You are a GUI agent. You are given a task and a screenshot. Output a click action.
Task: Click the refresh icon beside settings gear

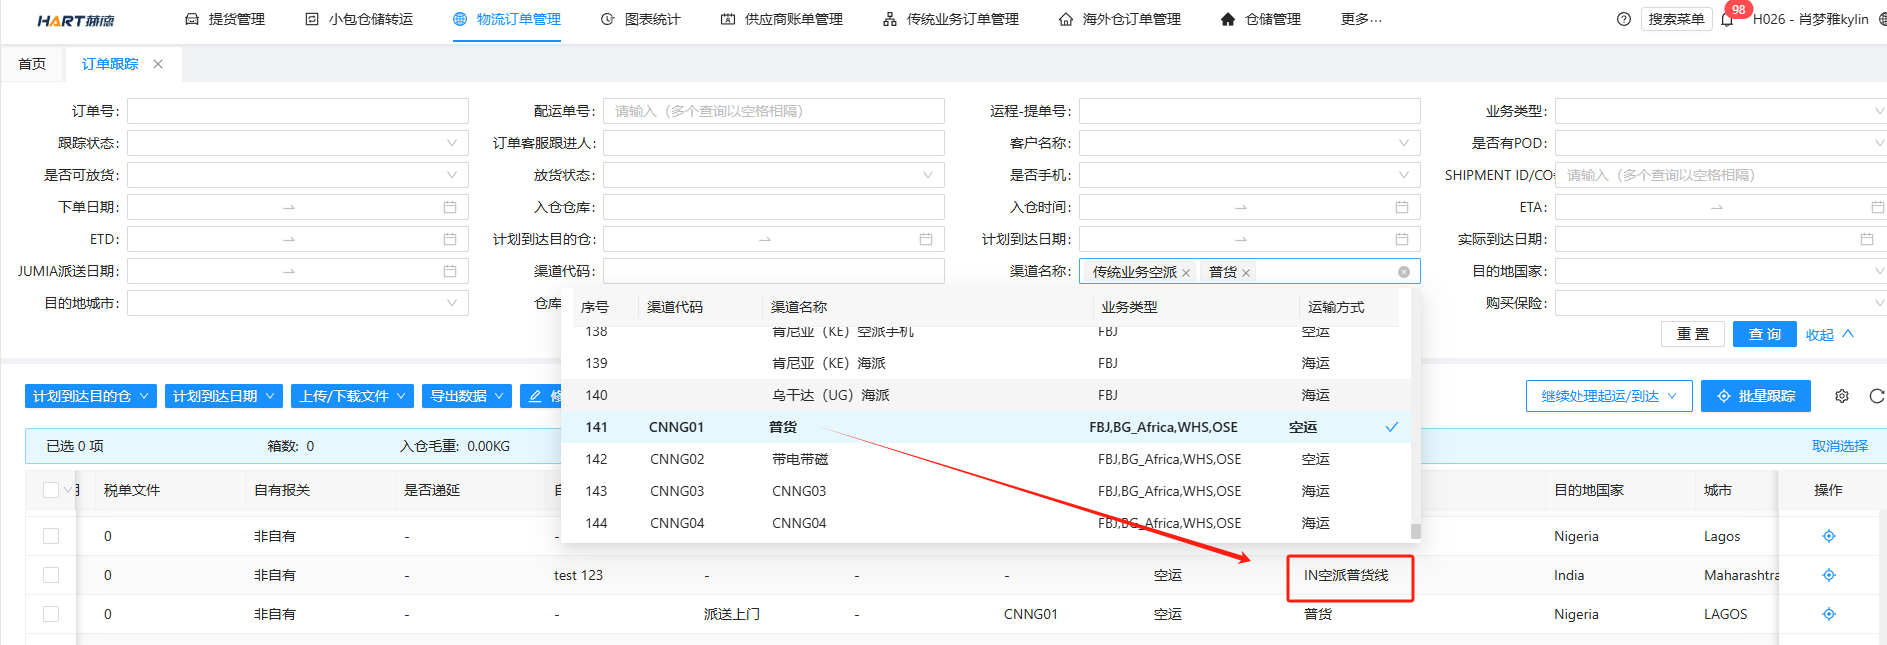pos(1876,396)
